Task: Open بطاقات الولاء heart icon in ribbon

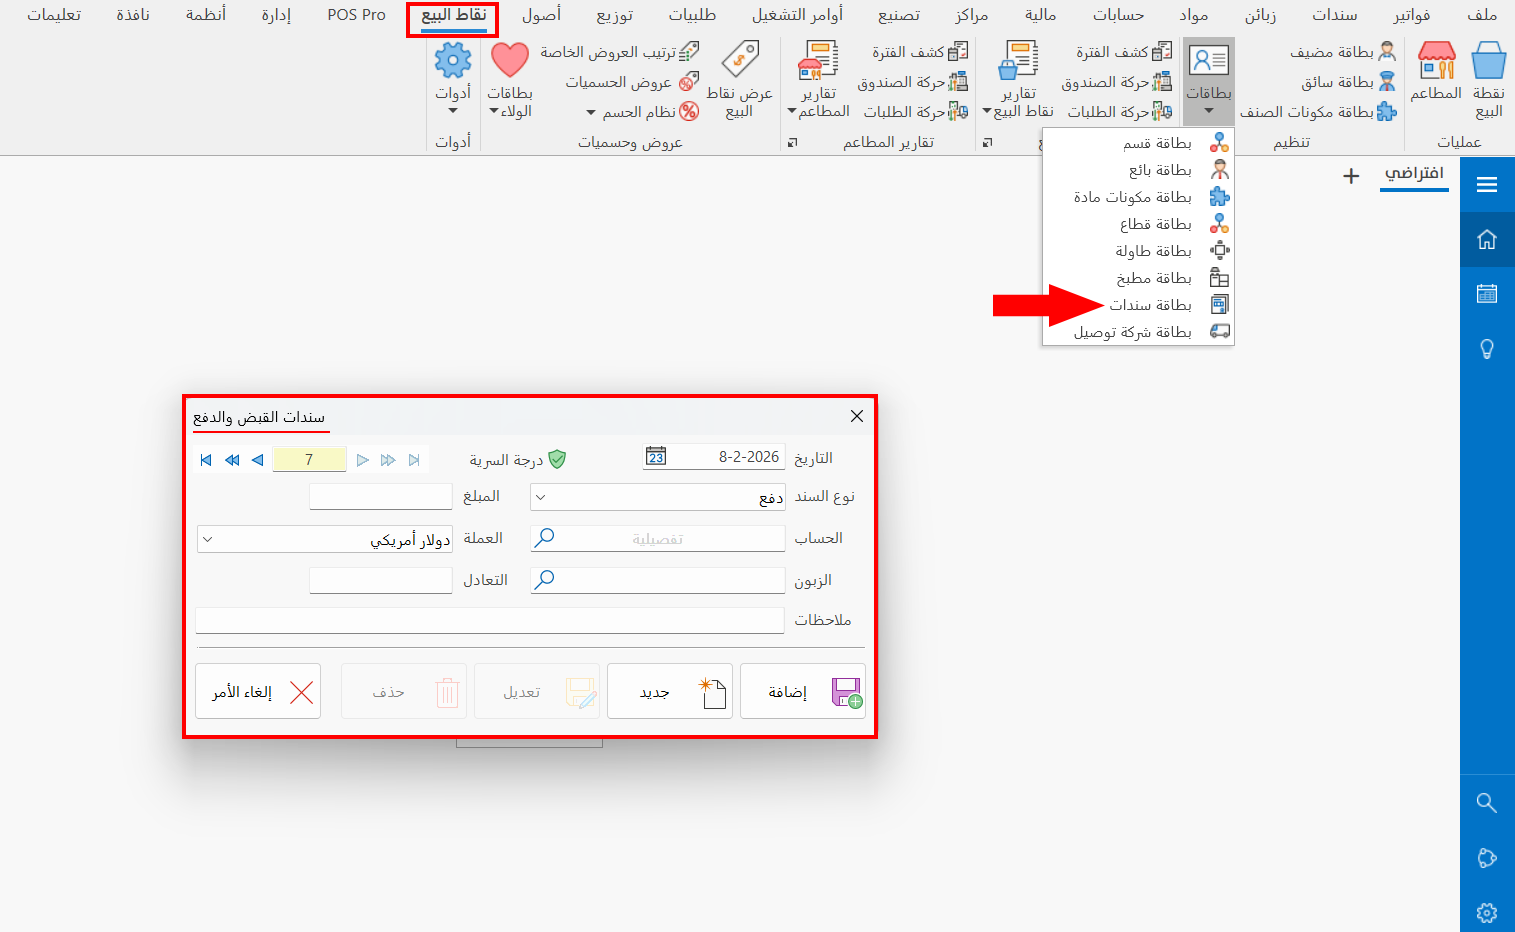Action: tap(510, 60)
